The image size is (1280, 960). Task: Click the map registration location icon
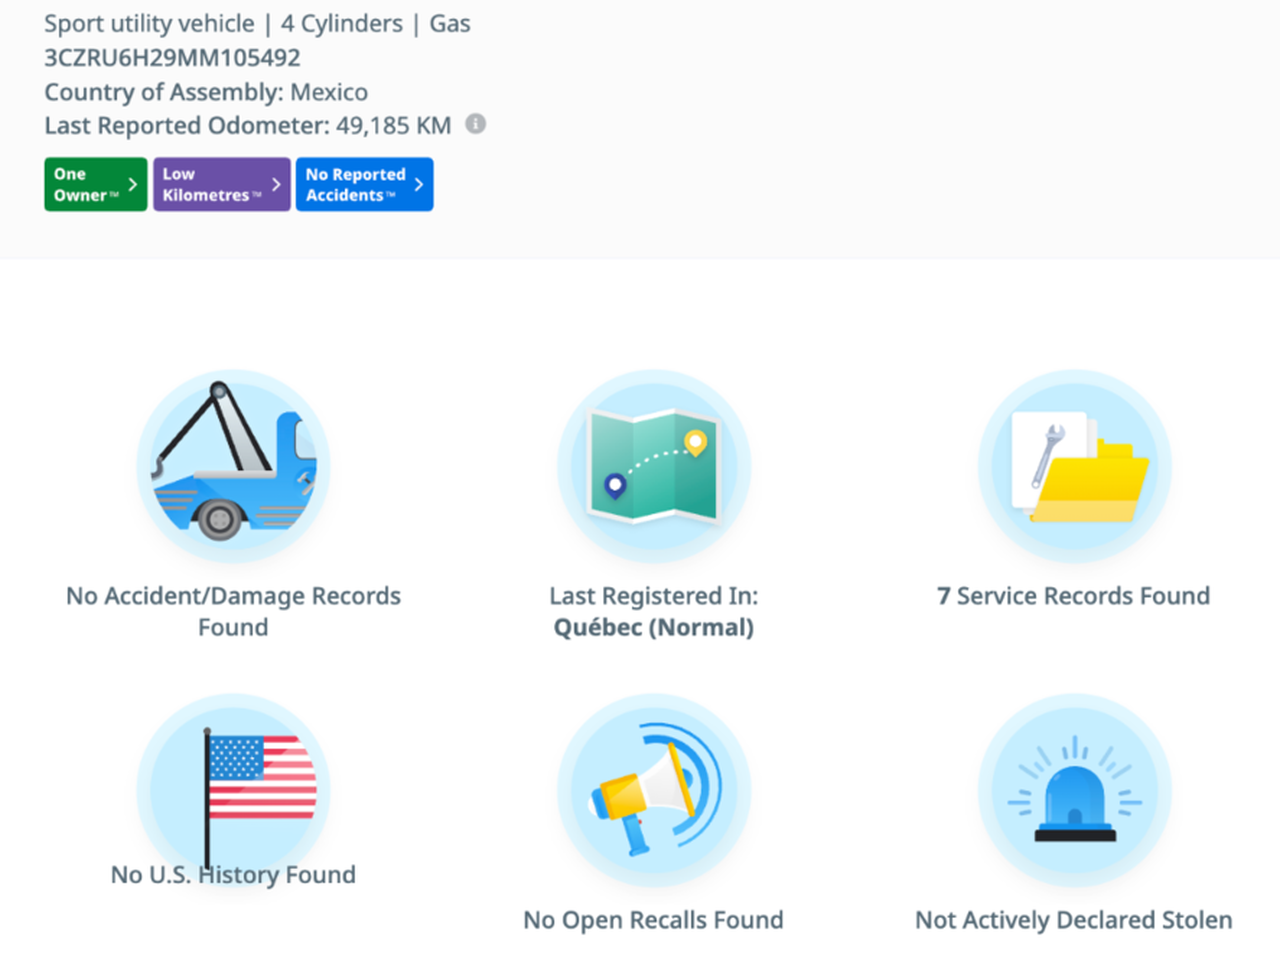(x=653, y=466)
